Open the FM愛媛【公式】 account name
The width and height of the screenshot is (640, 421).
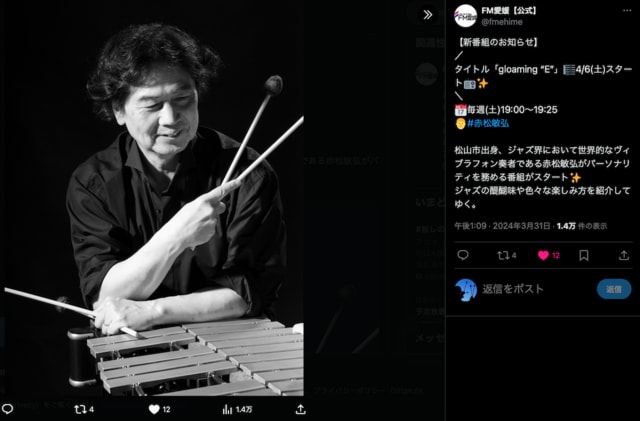pos(509,11)
